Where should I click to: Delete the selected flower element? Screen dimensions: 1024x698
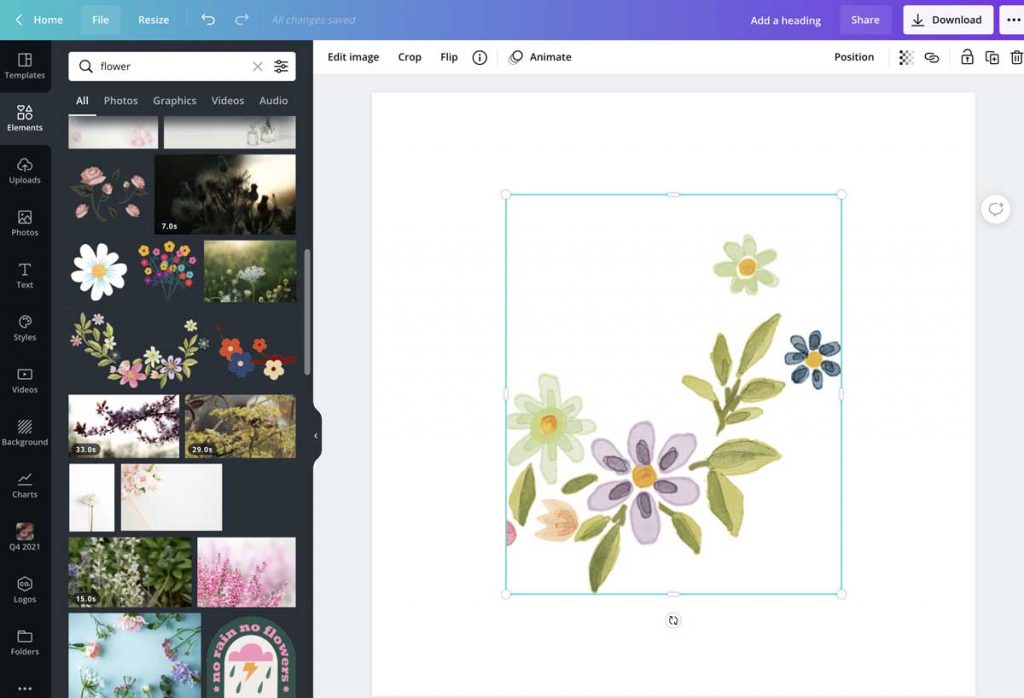(x=1015, y=57)
